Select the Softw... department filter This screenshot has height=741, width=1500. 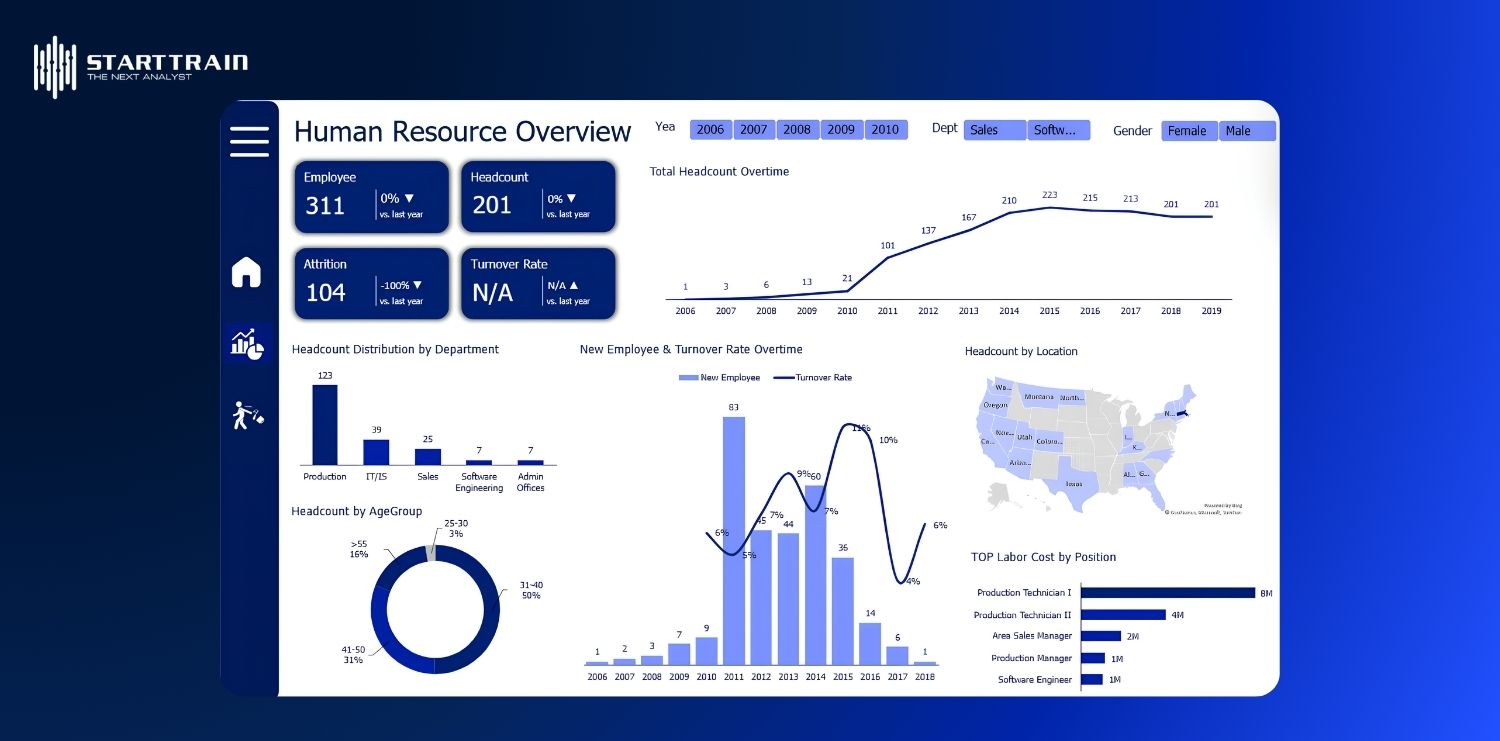point(1058,130)
